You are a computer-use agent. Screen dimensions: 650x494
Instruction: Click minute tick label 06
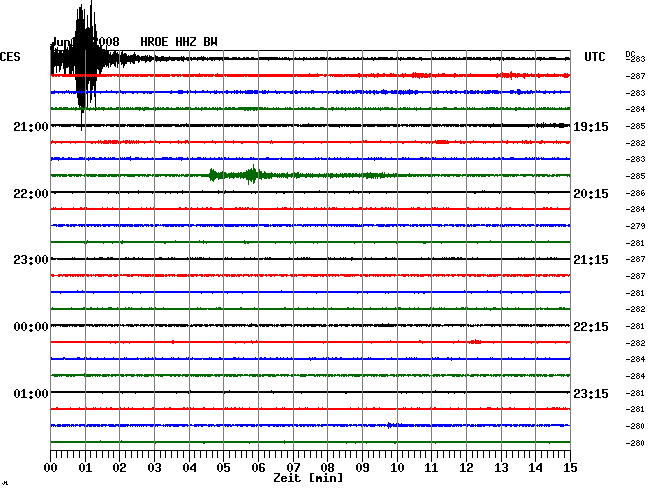coord(258,468)
